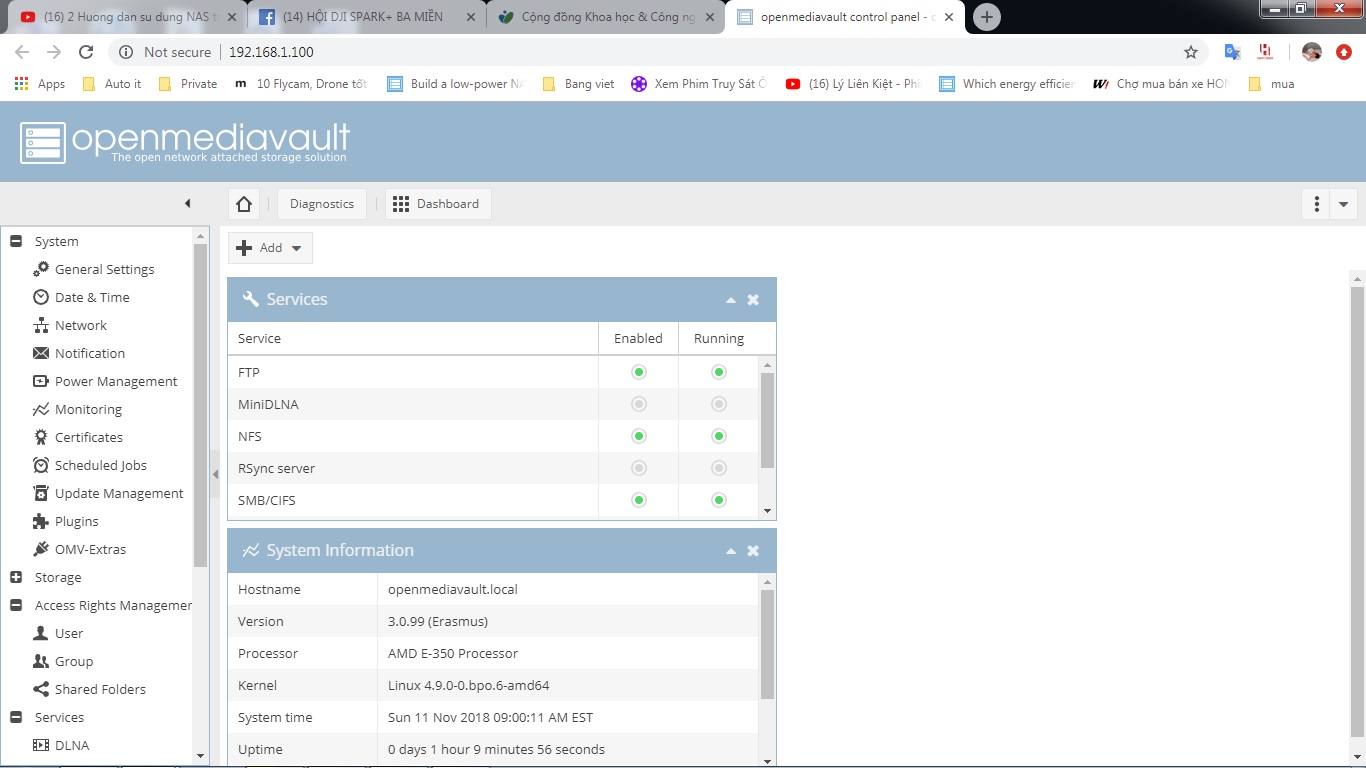
Task: Toggle SMB/CIFS Enabled indicator
Action: pos(639,500)
